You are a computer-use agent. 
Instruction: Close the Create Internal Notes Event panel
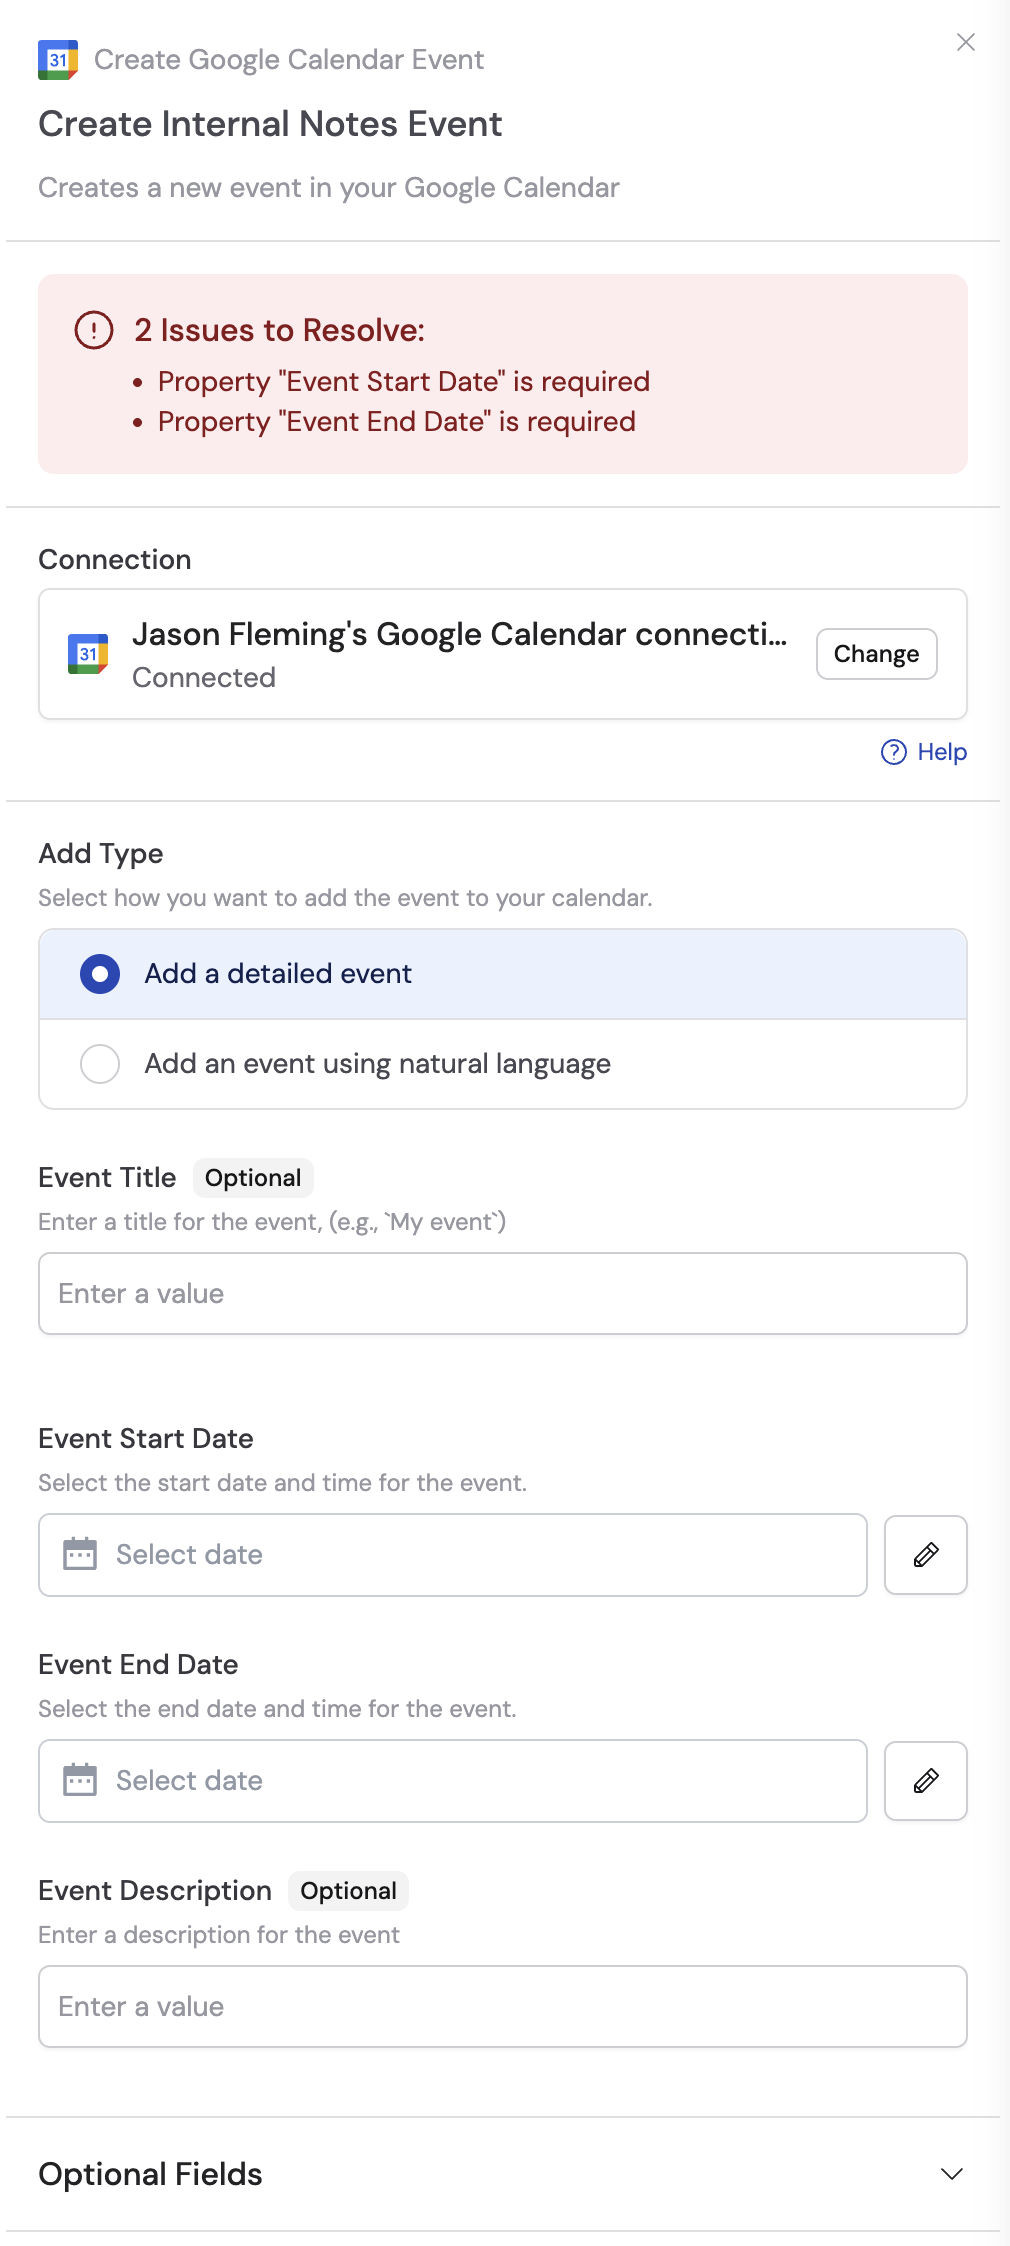(x=965, y=42)
